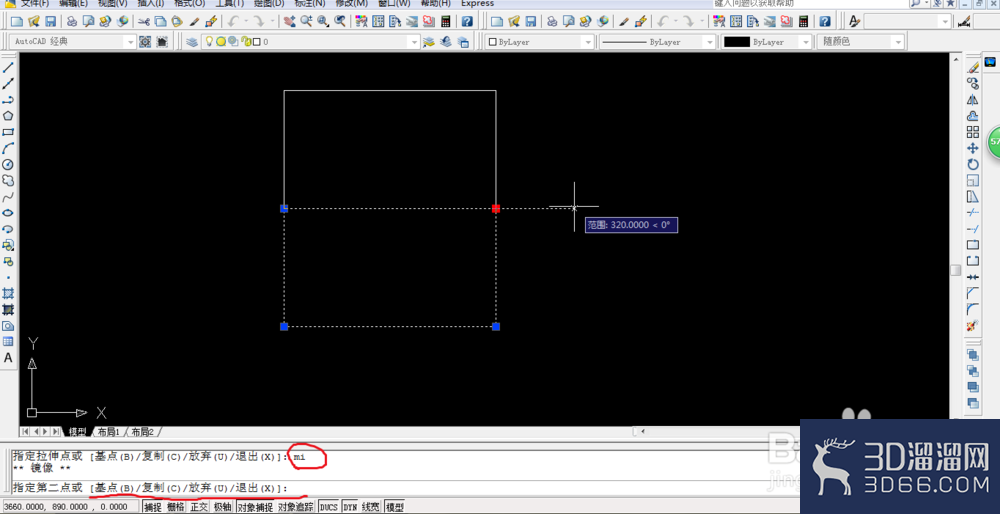Switch to the 布局1 layout tab
This screenshot has height=514, width=1000.
[x=108, y=432]
